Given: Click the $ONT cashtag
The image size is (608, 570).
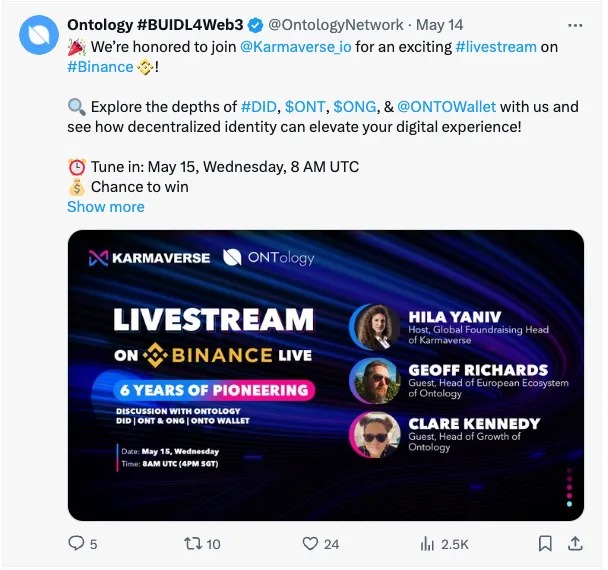Looking at the screenshot, I should point(306,107).
